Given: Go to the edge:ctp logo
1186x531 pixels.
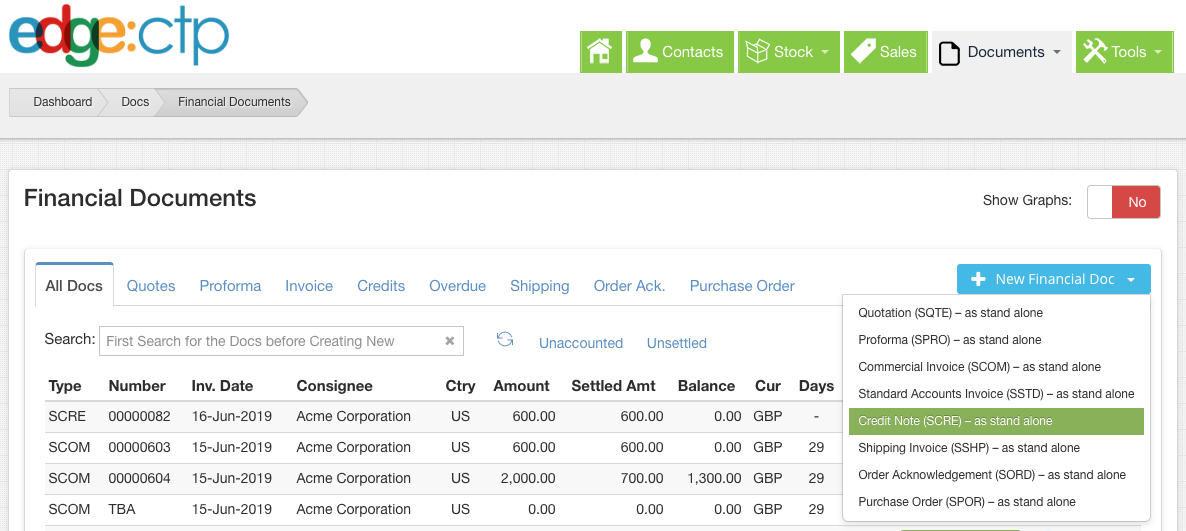Looking at the screenshot, I should pos(119,36).
